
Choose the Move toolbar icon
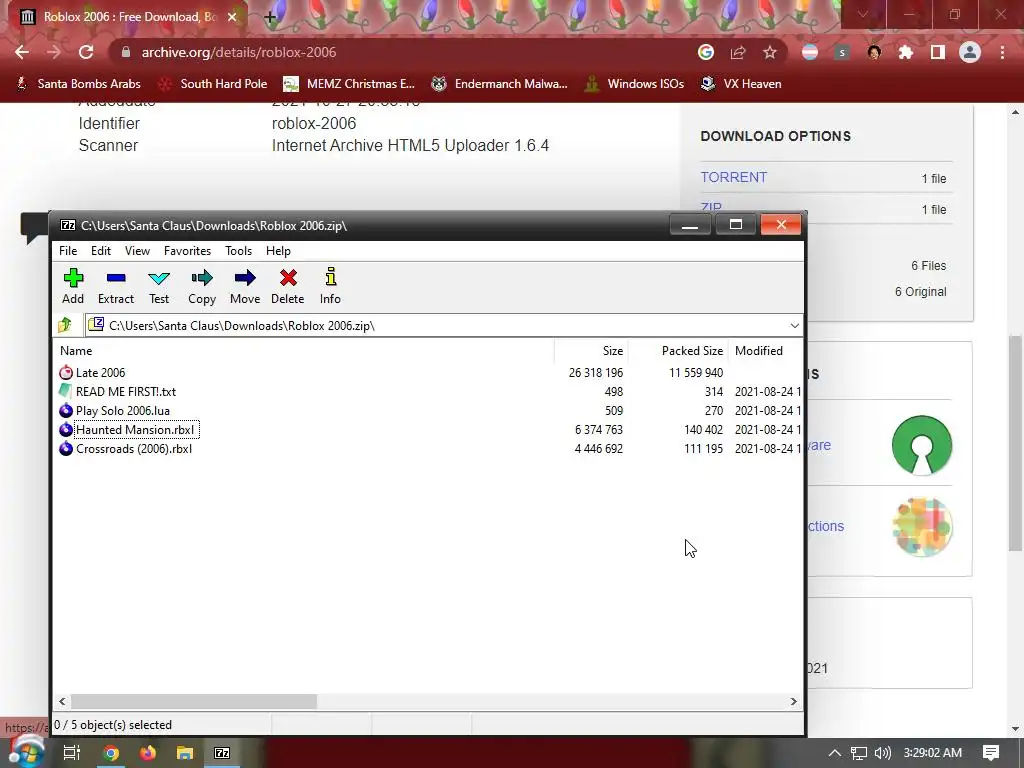[245, 286]
